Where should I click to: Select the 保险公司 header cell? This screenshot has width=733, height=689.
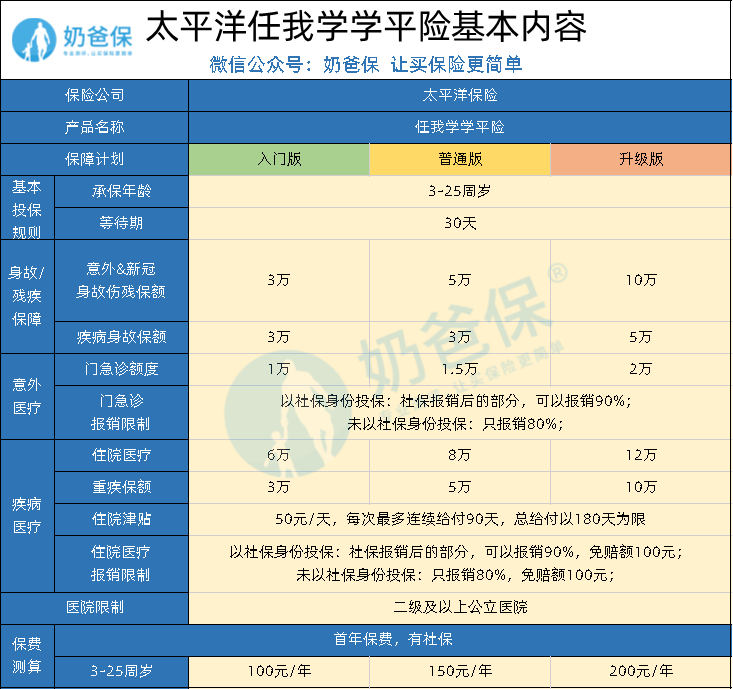(94, 95)
